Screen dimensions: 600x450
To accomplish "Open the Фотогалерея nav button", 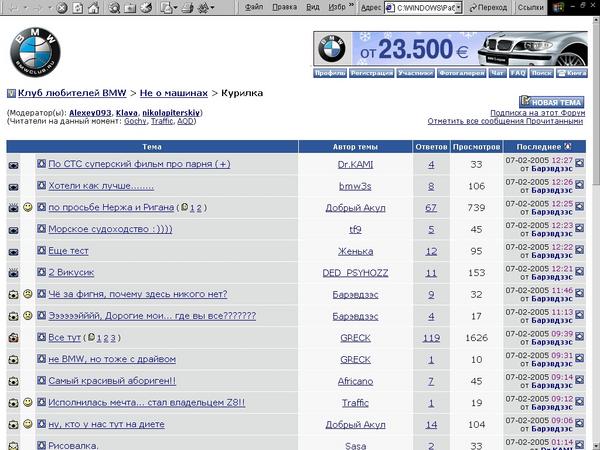I will pyautogui.click(x=462, y=73).
